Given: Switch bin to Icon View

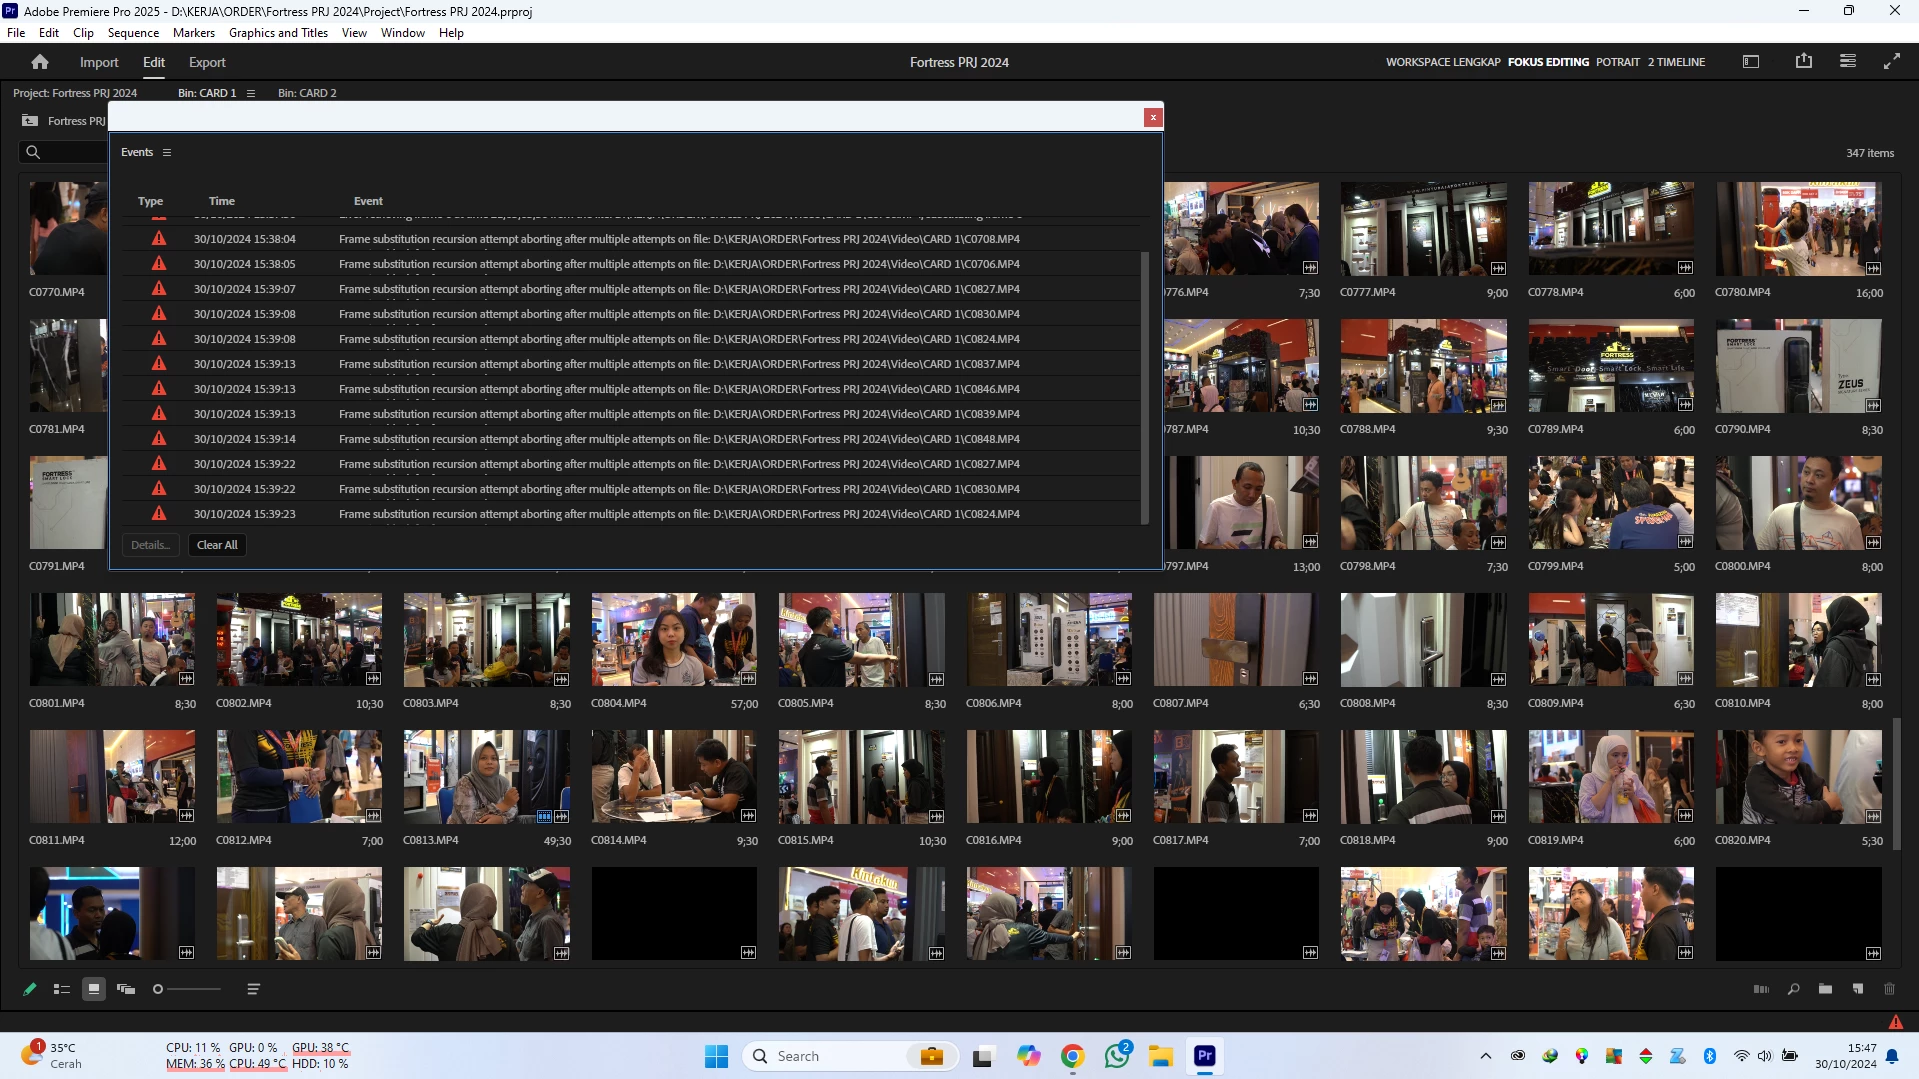Looking at the screenshot, I should (x=94, y=989).
